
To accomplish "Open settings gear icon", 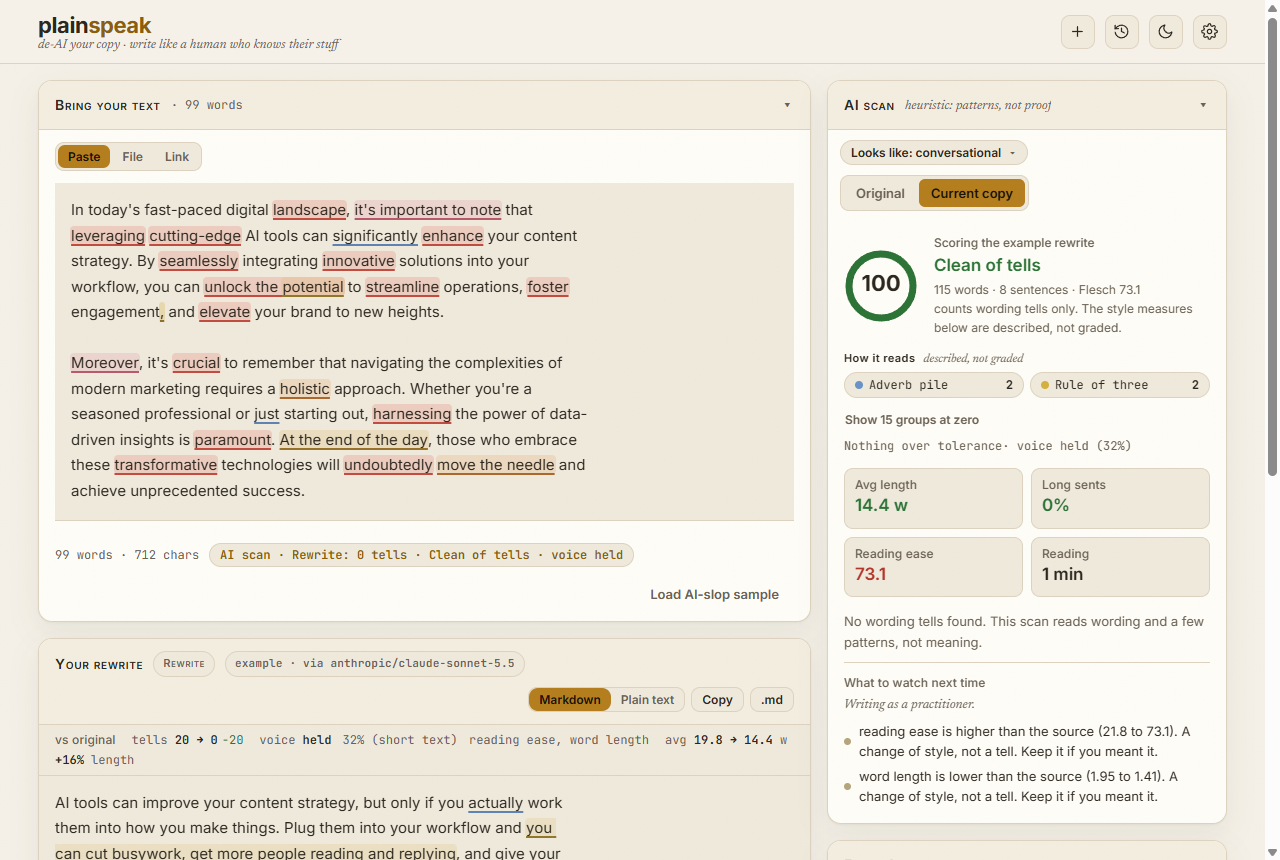I will coord(1209,32).
